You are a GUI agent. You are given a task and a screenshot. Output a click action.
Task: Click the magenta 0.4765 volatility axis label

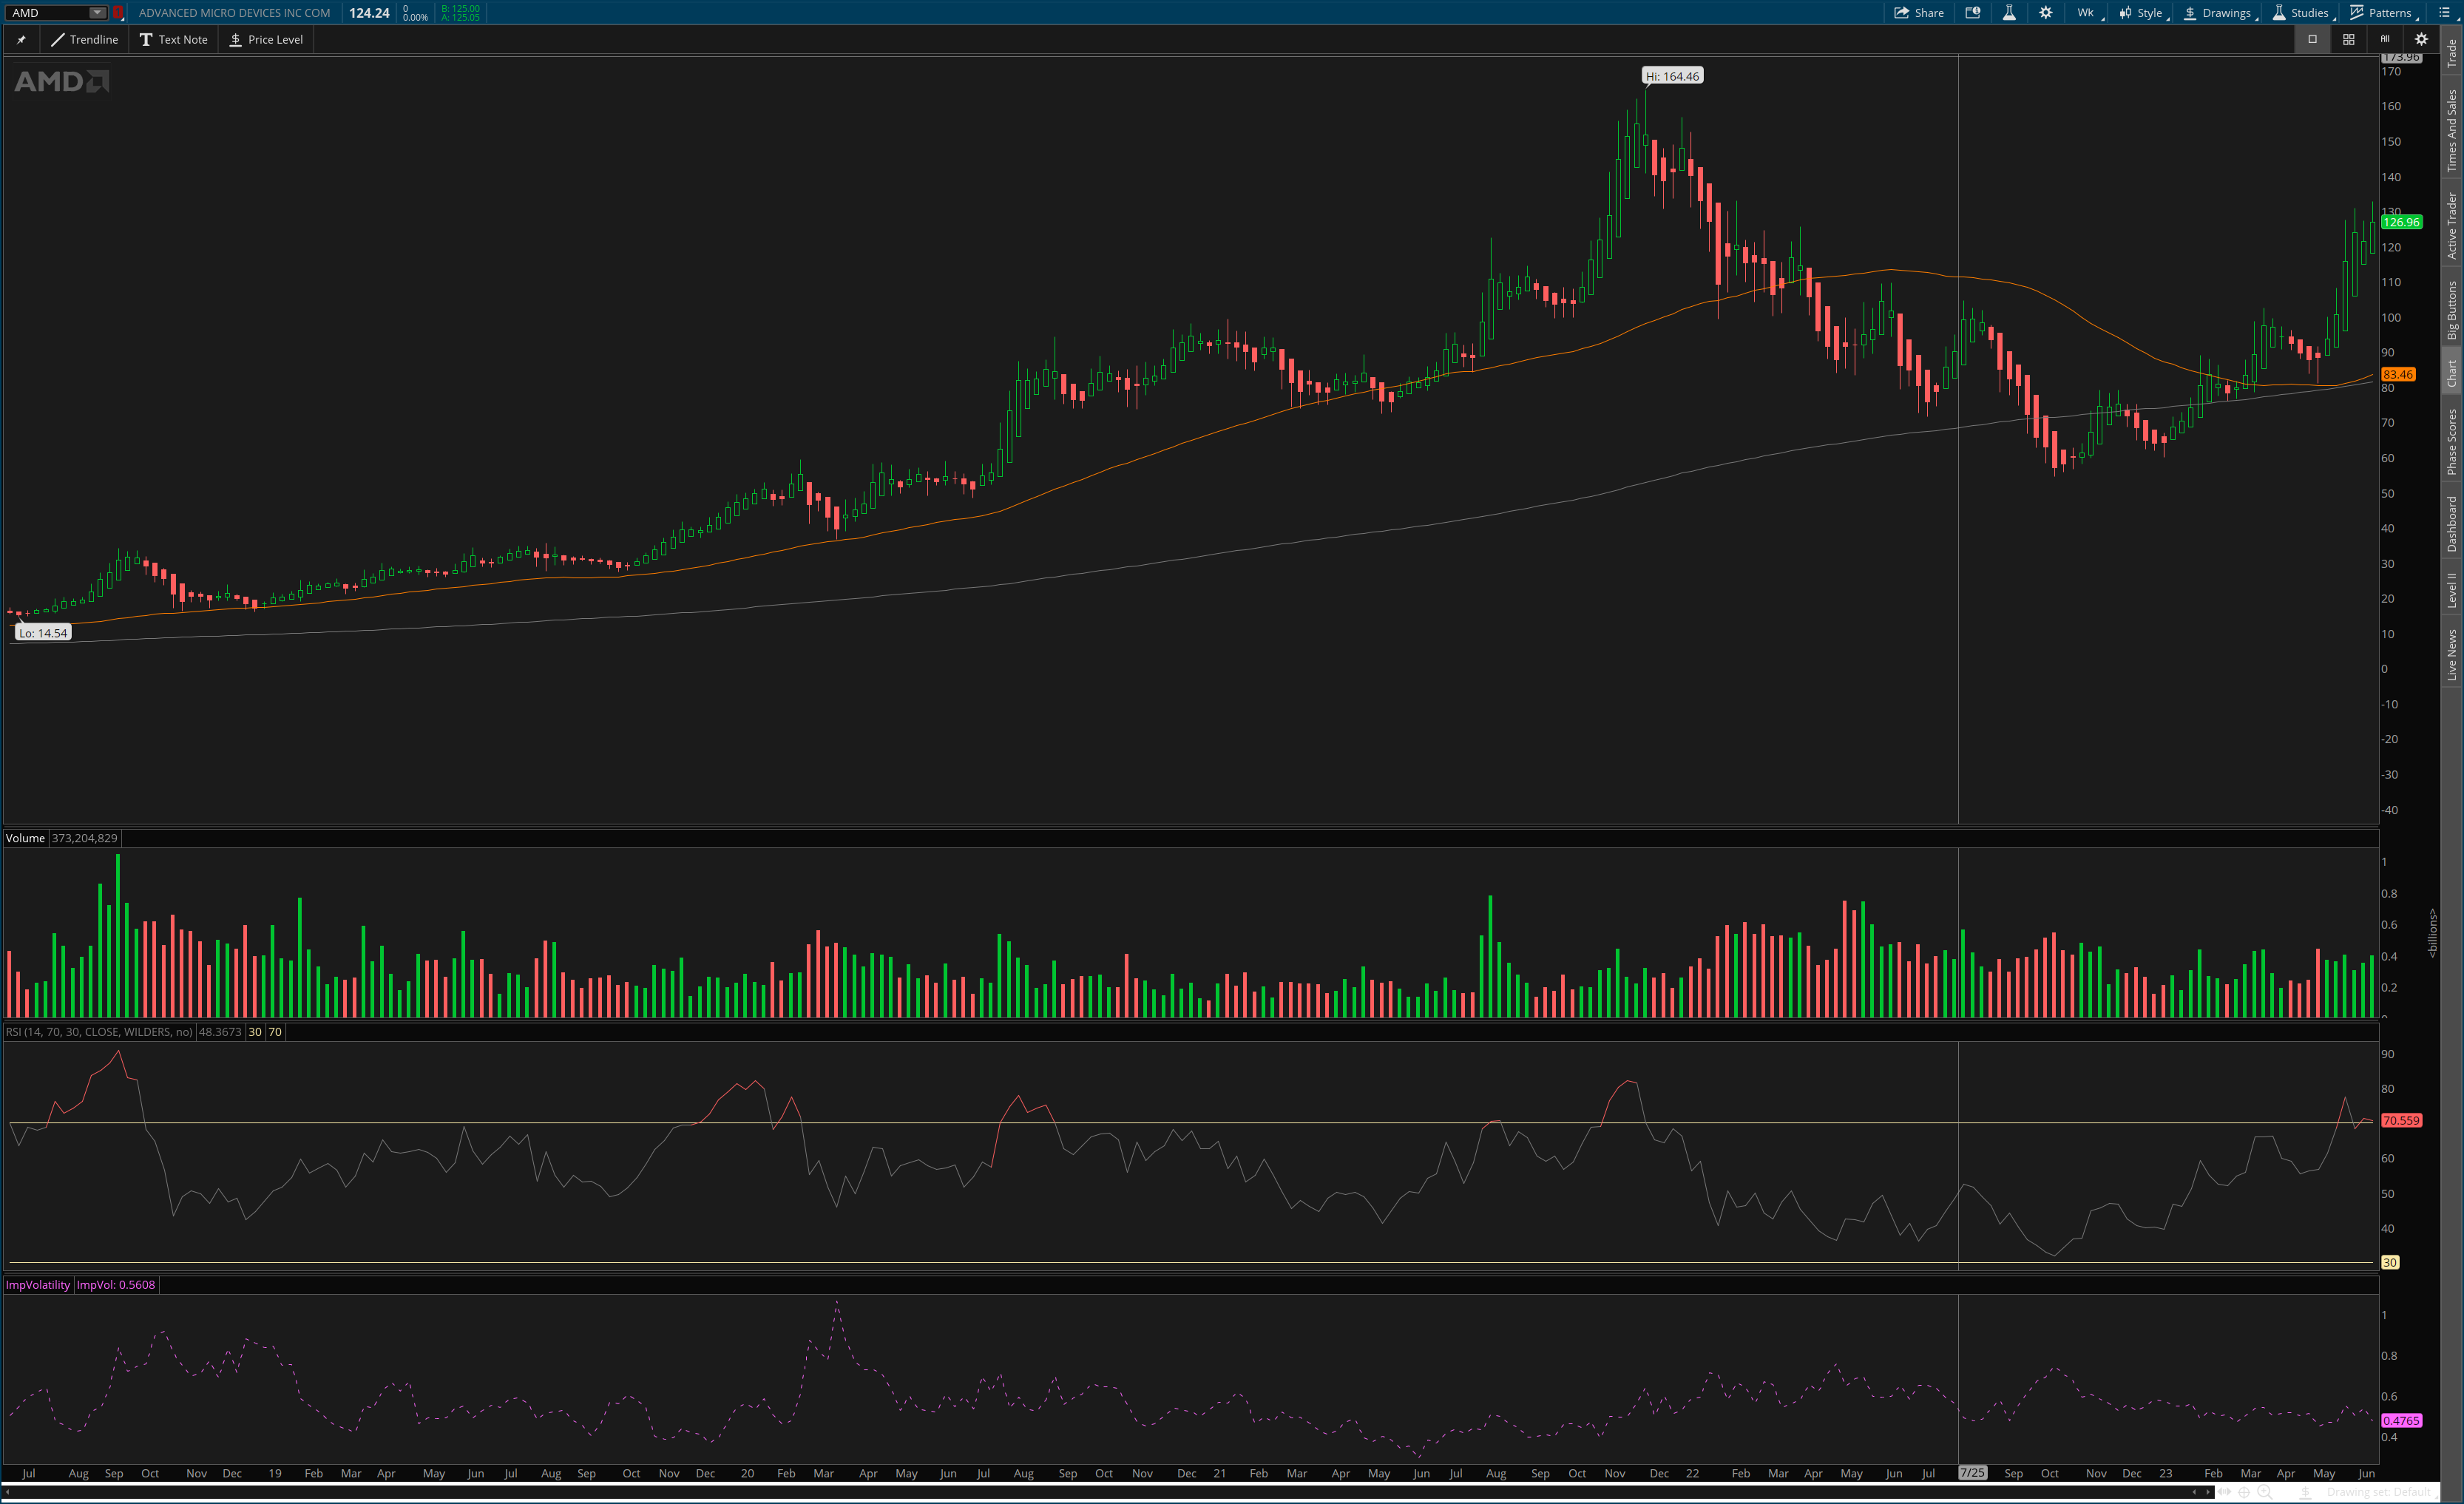point(2401,1421)
